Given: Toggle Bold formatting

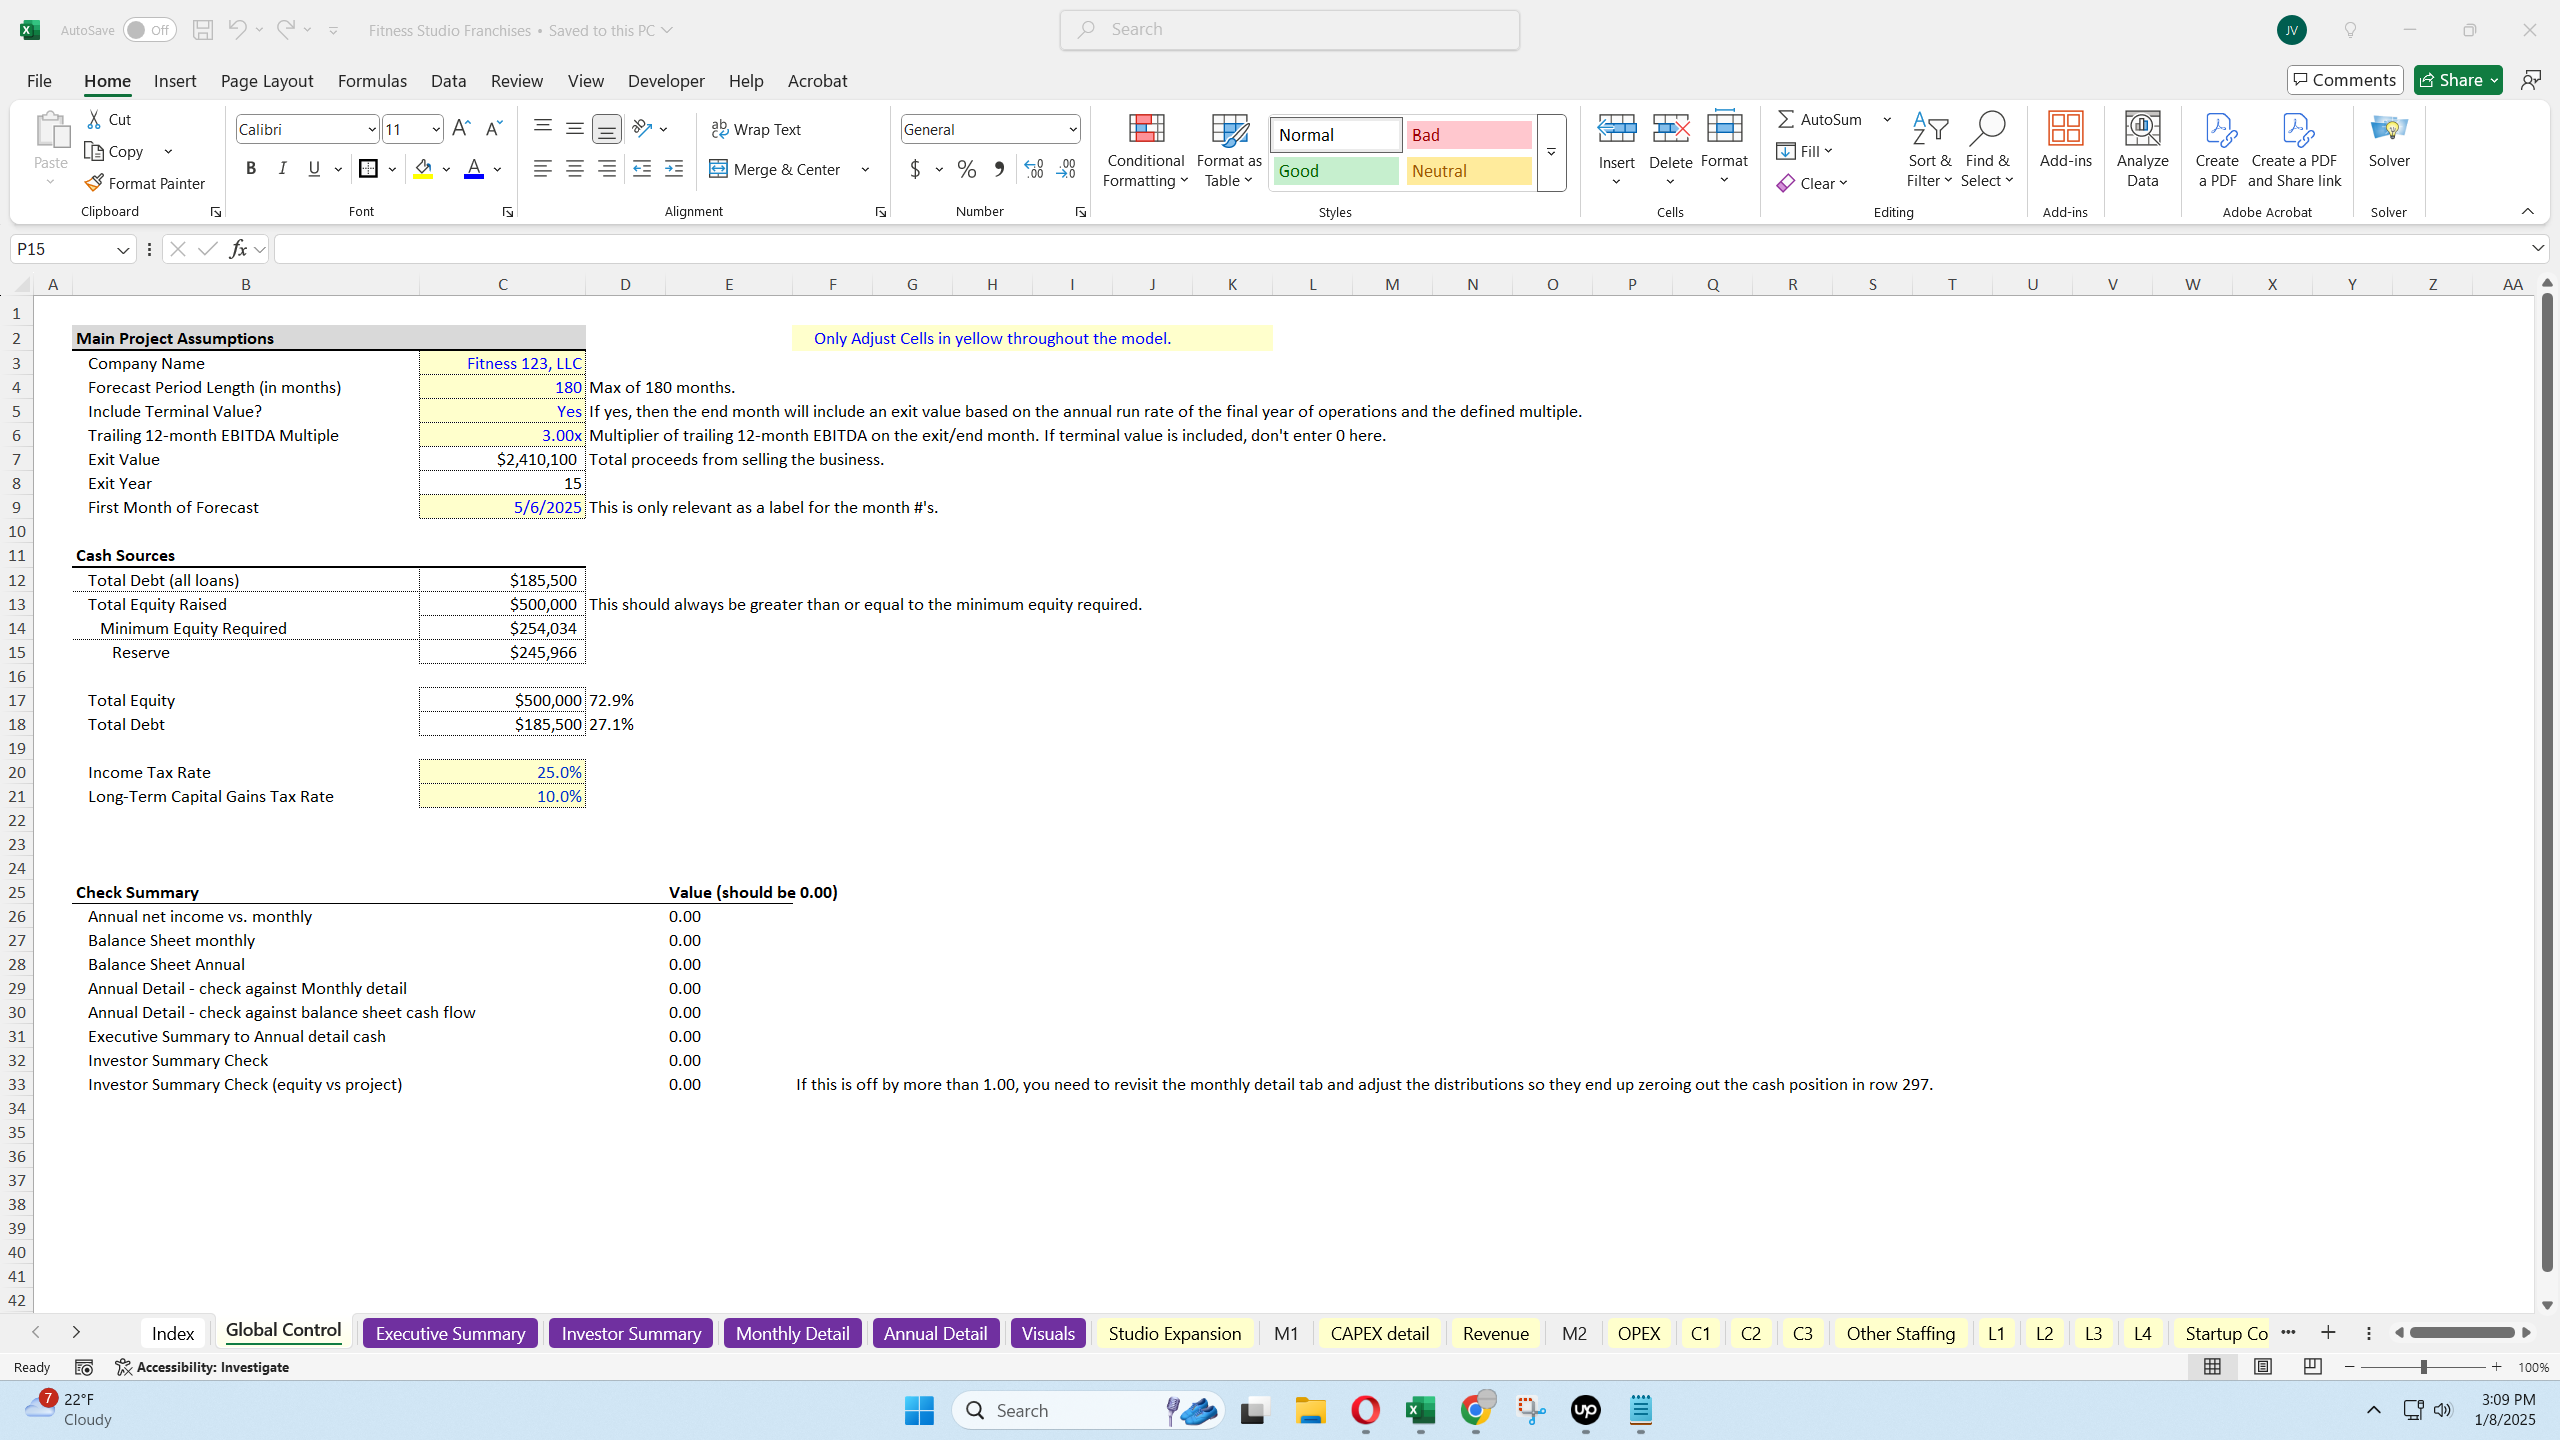Looking at the screenshot, I should coord(251,169).
